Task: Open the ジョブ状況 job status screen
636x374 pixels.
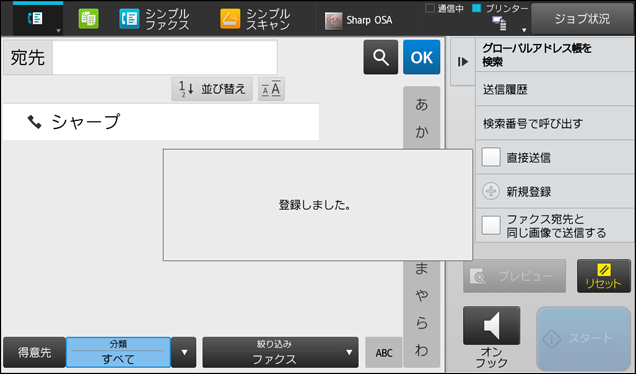Action: 582,19
